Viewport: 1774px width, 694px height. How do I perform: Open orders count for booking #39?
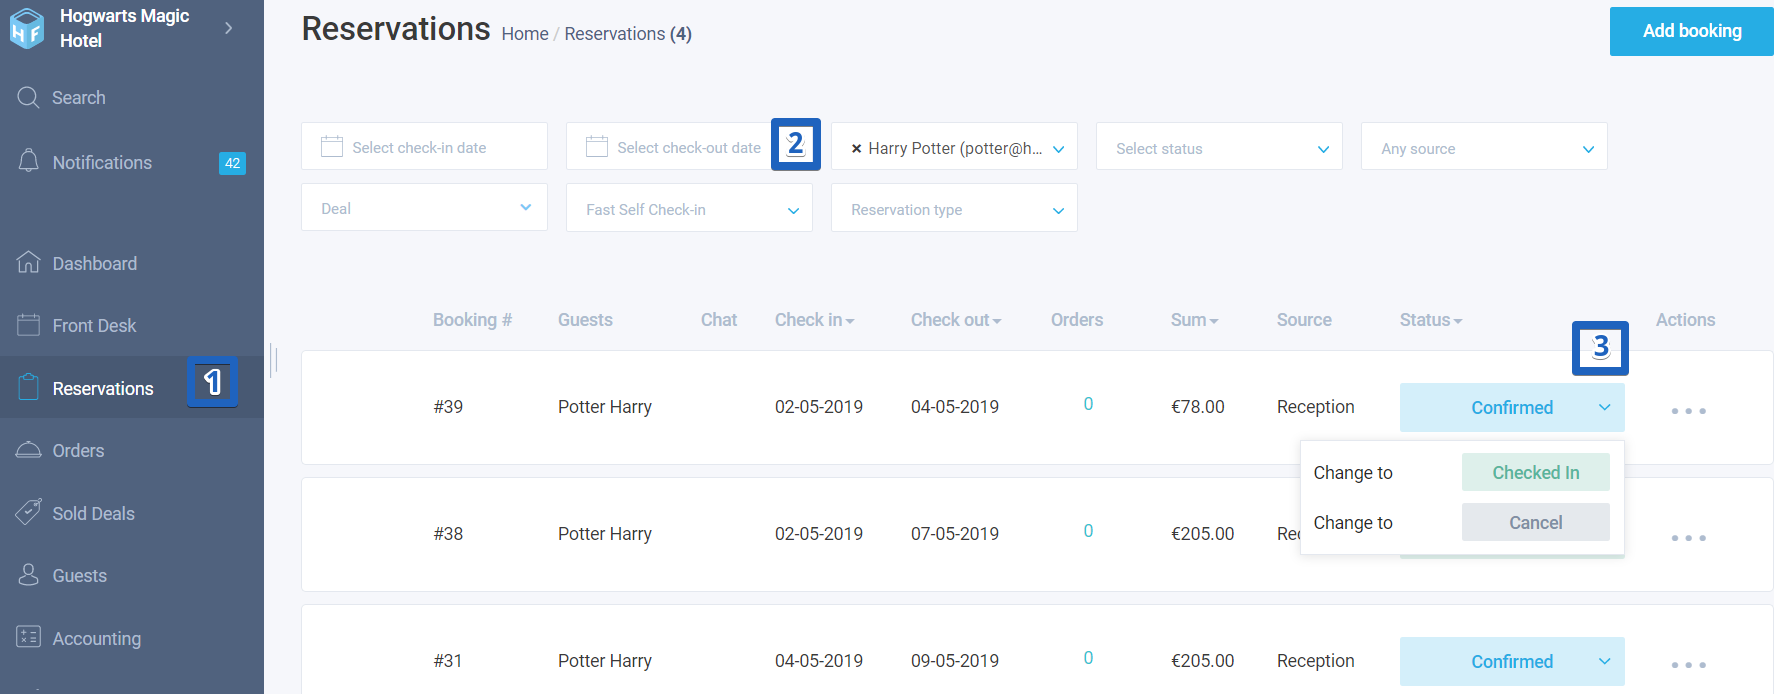click(1088, 404)
